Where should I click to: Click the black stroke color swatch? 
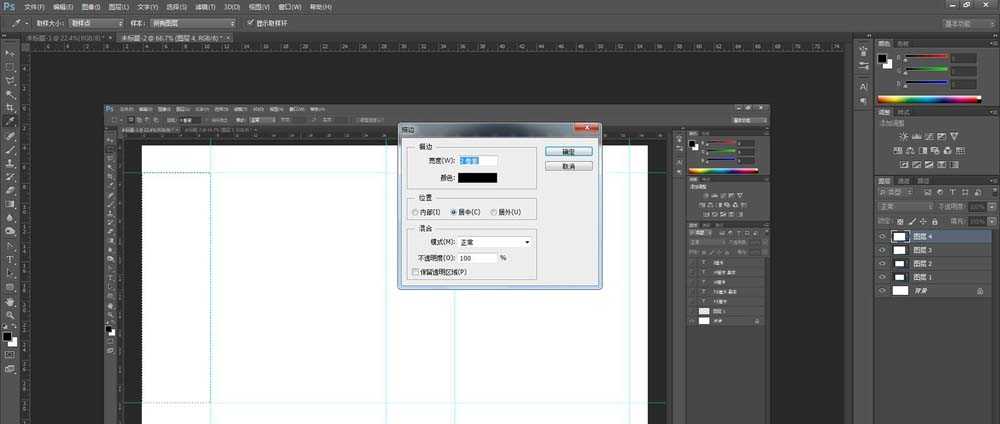(477, 177)
